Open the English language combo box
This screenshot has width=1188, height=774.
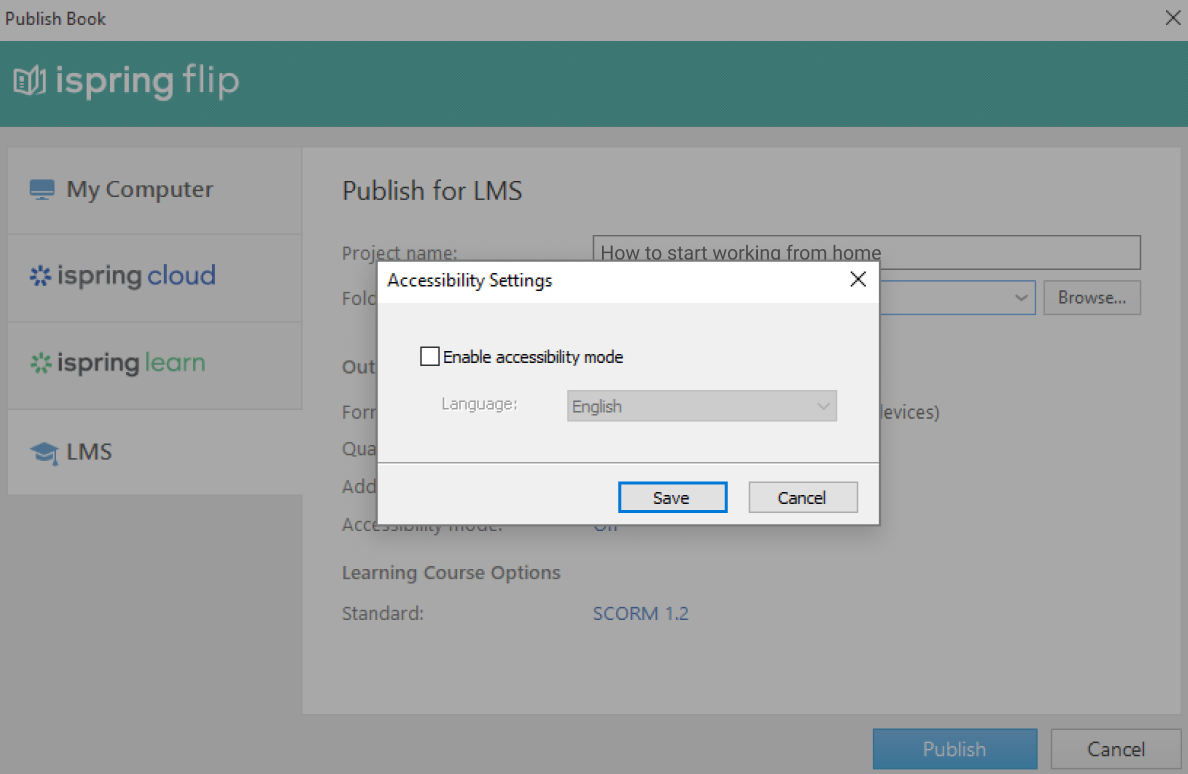701,405
